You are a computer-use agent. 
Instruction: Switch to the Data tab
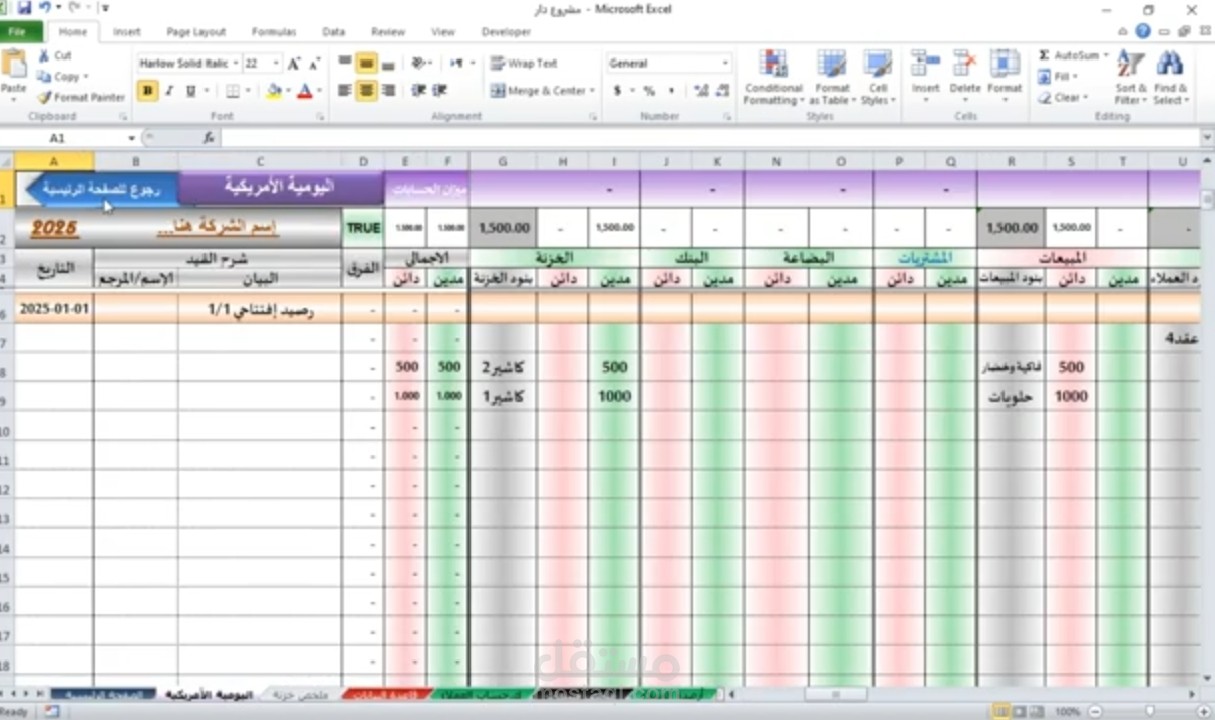tap(334, 32)
